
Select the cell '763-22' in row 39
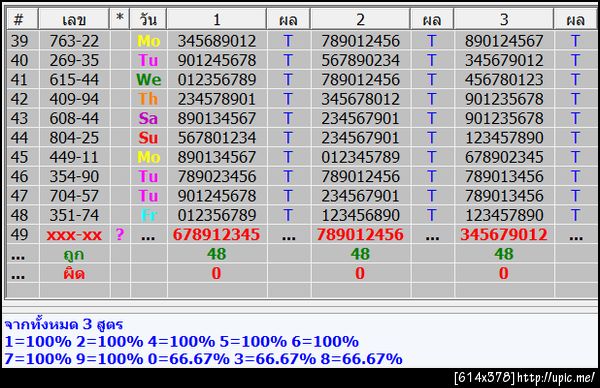pyautogui.click(x=74, y=41)
